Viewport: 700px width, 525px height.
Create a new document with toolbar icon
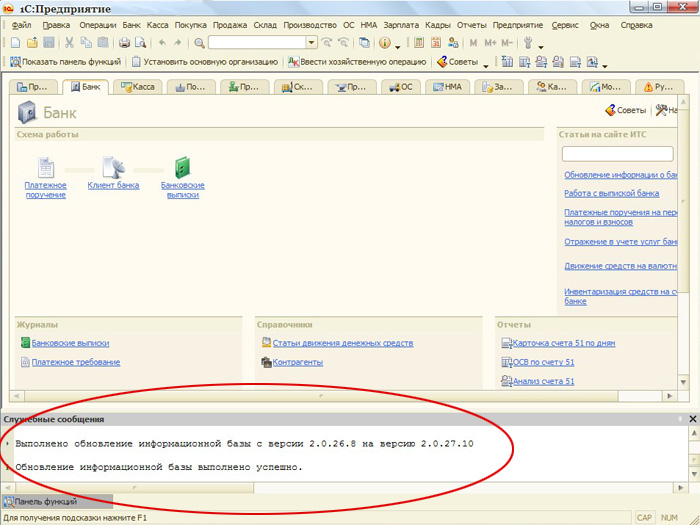[x=15, y=43]
